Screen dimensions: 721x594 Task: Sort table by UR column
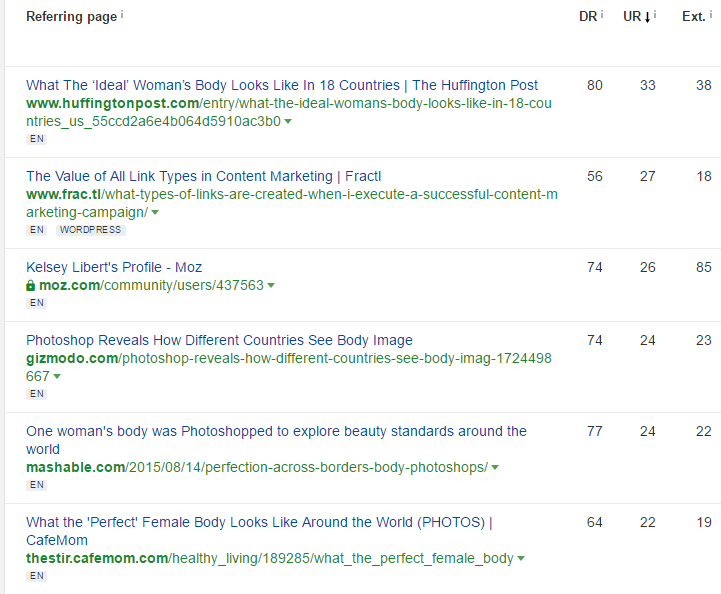tap(632, 17)
